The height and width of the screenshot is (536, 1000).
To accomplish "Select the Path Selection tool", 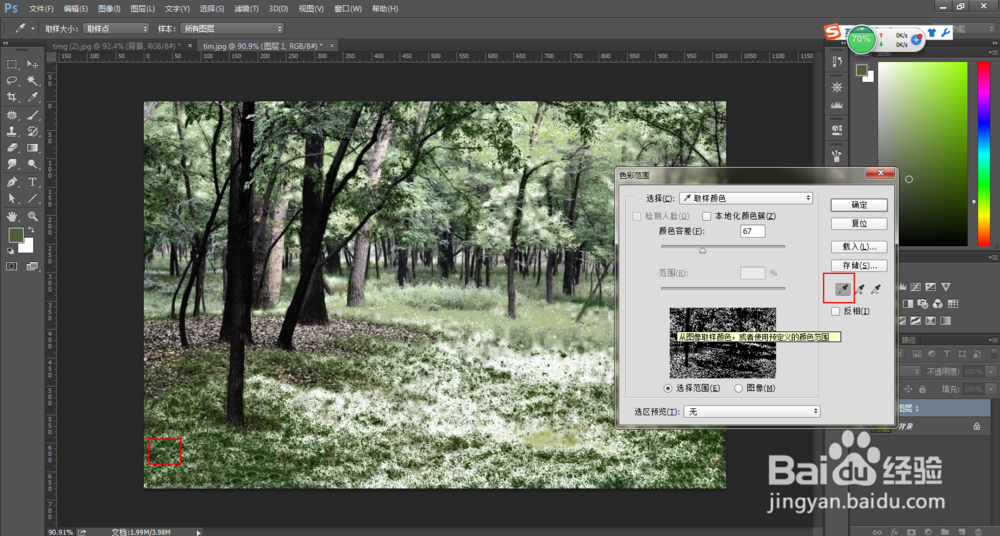I will (x=12, y=198).
